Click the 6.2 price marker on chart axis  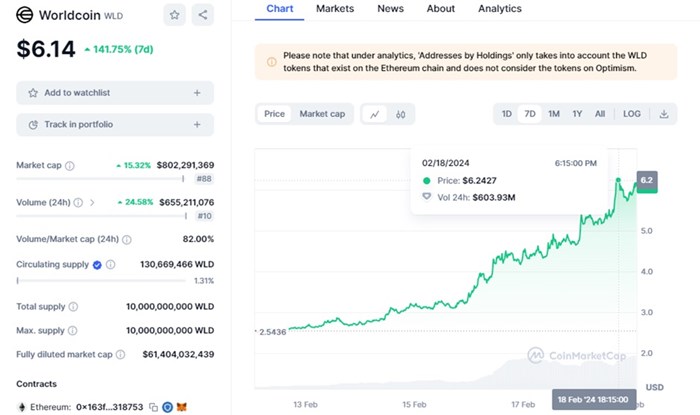click(647, 181)
